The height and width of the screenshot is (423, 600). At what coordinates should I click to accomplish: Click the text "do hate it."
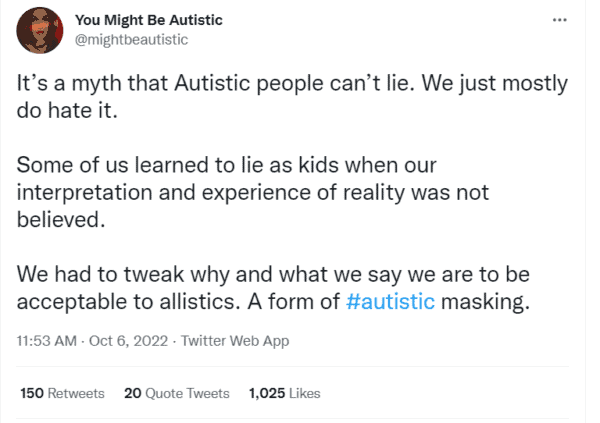click(67, 110)
